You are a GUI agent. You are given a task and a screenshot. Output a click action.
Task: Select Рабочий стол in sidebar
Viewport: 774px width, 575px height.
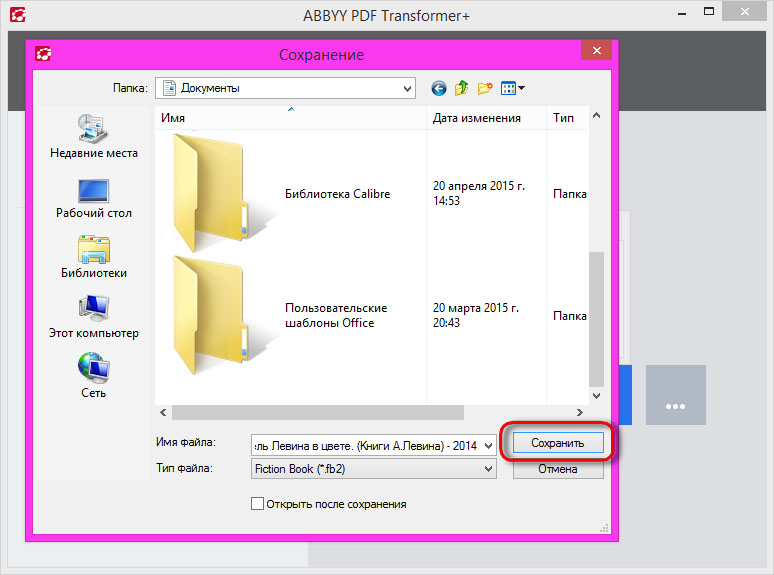coord(94,199)
